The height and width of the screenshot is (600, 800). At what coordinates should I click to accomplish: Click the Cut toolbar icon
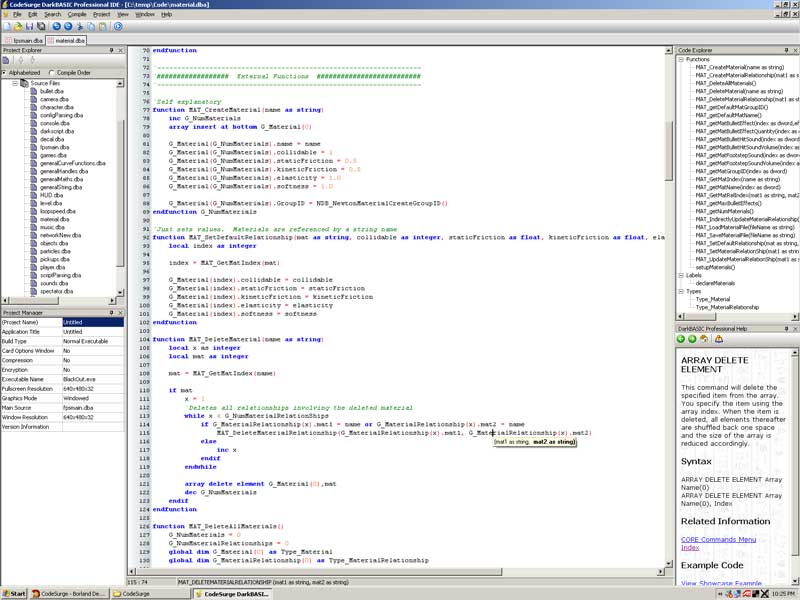tap(80, 27)
